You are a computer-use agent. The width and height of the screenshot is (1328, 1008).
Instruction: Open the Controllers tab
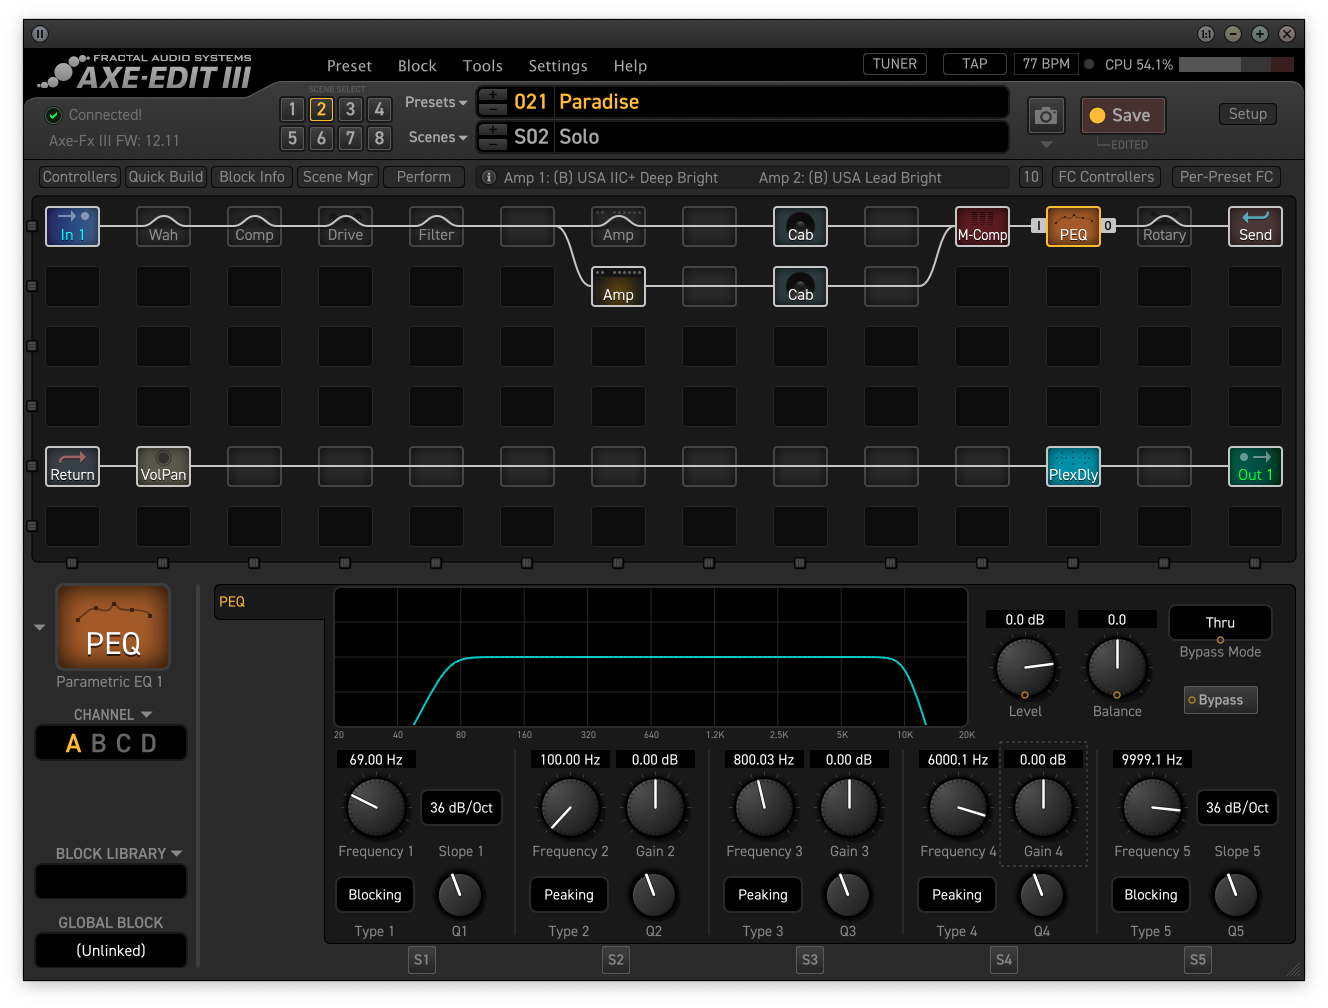80,177
